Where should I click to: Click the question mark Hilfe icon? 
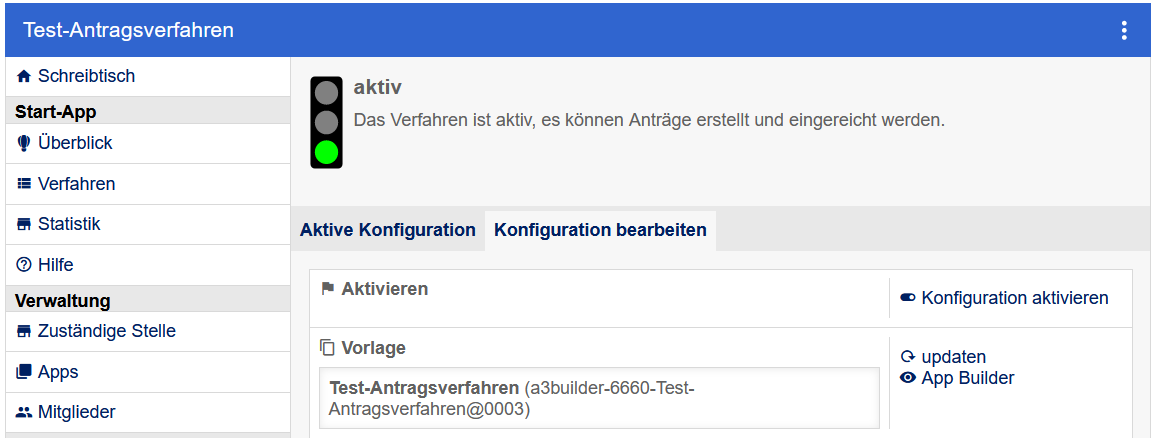(x=24, y=265)
